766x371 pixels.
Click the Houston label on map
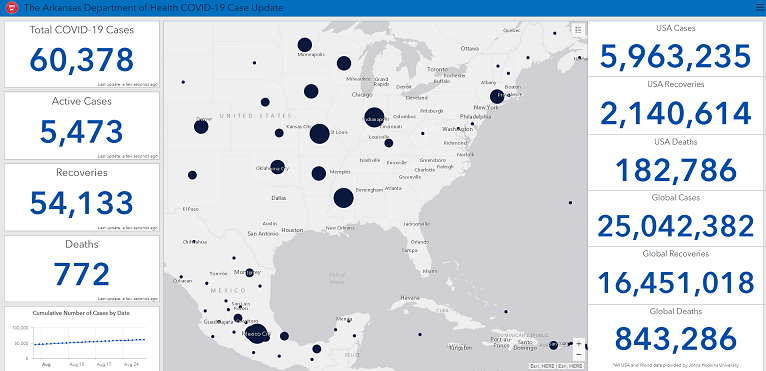tap(293, 230)
